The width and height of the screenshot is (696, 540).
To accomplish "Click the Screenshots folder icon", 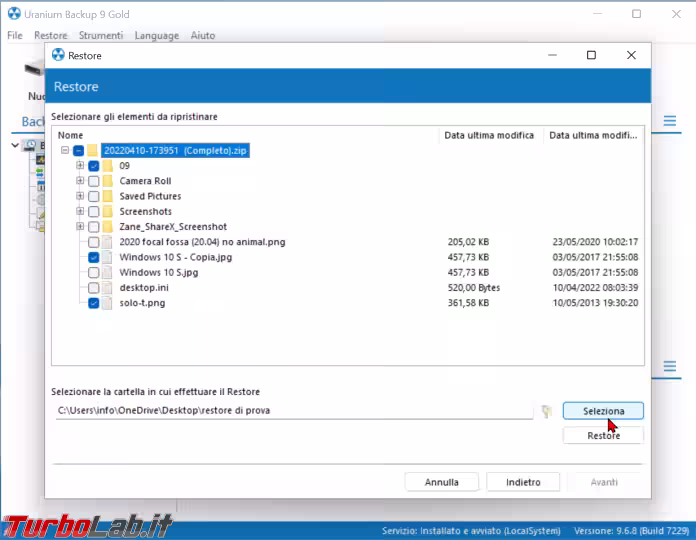I will click(107, 212).
